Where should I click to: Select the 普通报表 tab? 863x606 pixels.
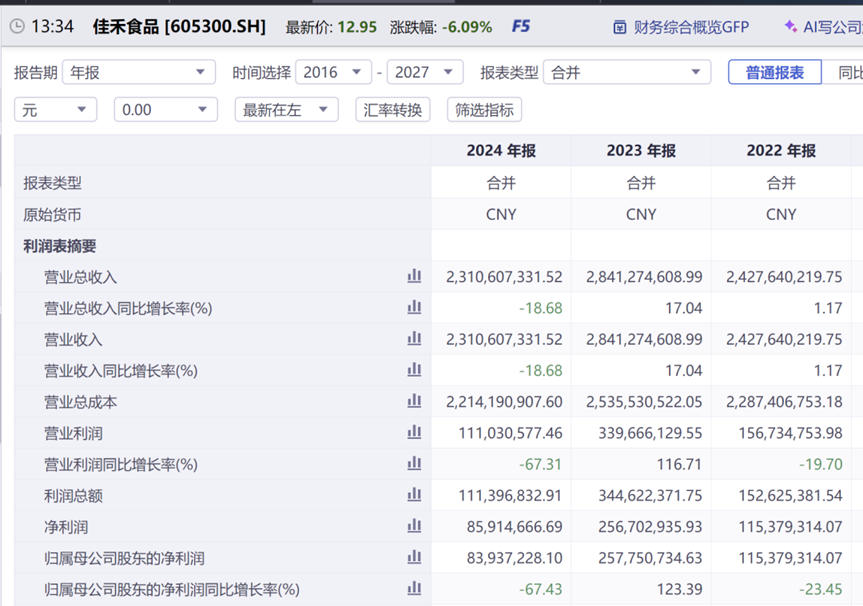click(x=775, y=72)
